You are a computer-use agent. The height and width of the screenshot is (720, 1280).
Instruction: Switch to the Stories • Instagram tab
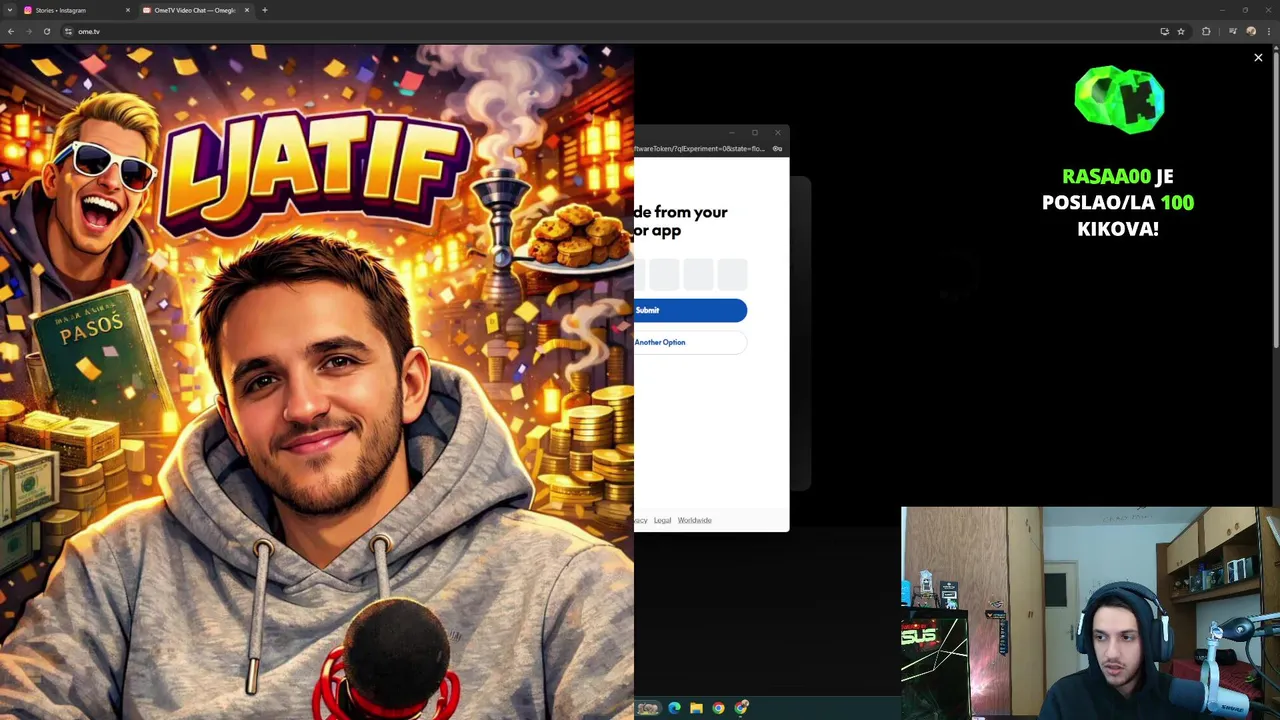coord(76,10)
